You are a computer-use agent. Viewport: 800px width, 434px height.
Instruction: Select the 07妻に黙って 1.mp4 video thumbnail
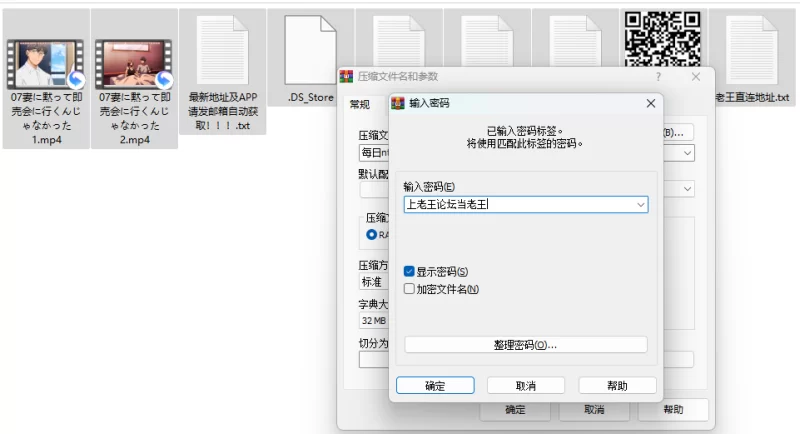pyautogui.click(x=46, y=64)
